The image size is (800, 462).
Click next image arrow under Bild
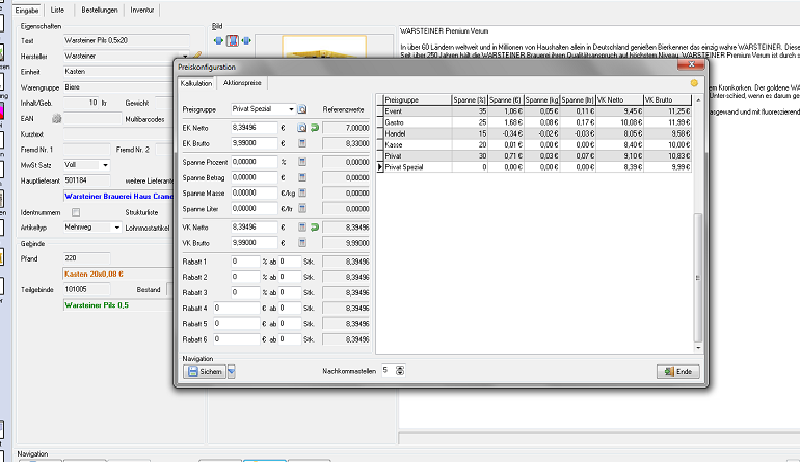pos(246,41)
